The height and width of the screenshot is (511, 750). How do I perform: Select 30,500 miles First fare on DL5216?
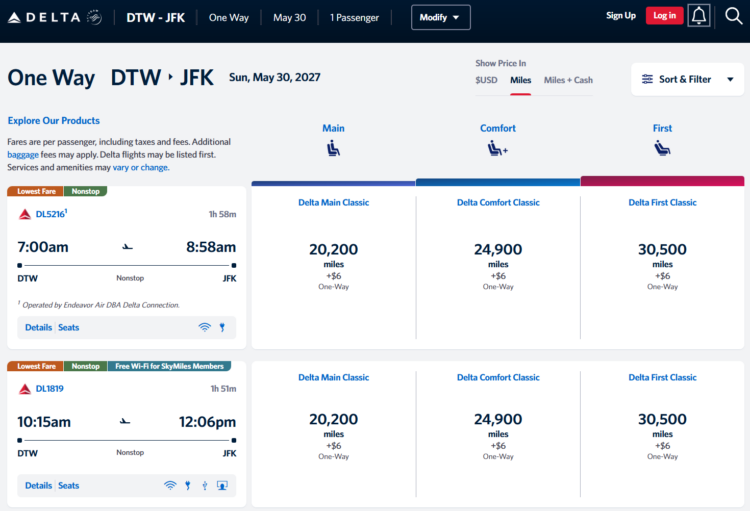(662, 266)
